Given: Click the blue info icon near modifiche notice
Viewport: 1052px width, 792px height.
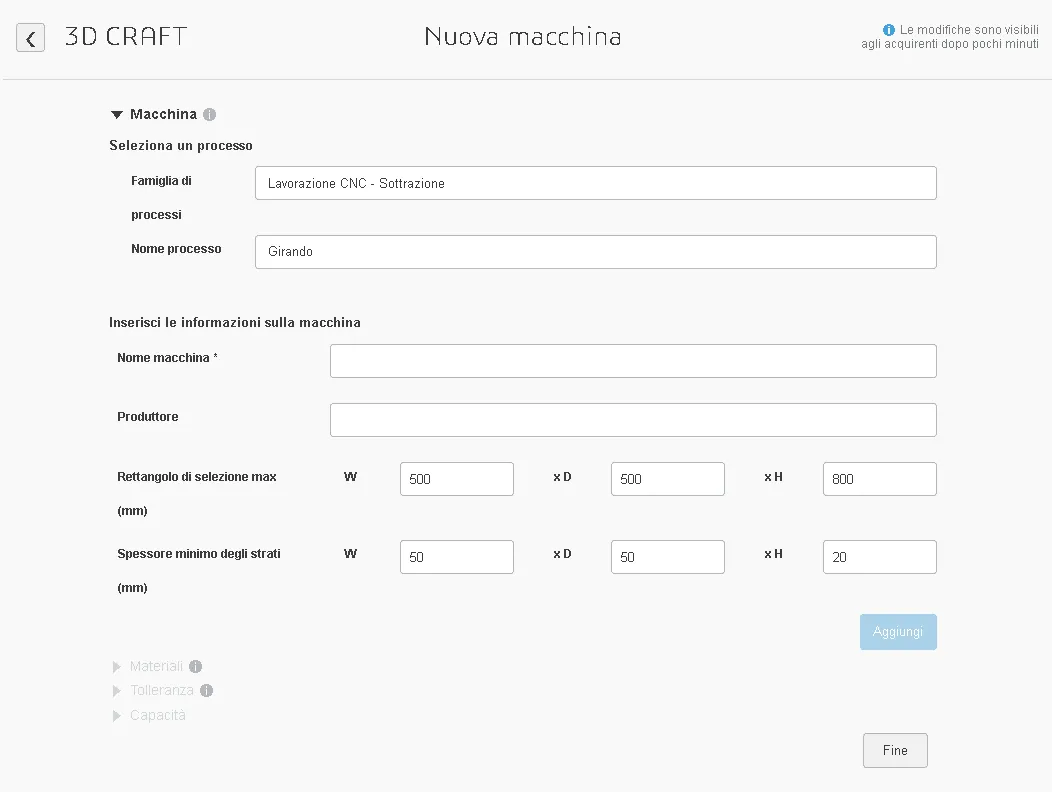Looking at the screenshot, I should click(x=888, y=30).
